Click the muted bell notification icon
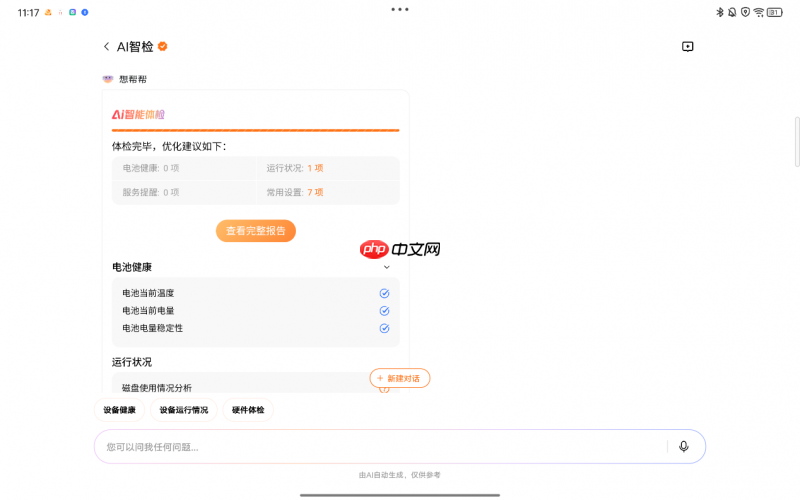This screenshot has width=800, height=500. pyautogui.click(x=732, y=12)
